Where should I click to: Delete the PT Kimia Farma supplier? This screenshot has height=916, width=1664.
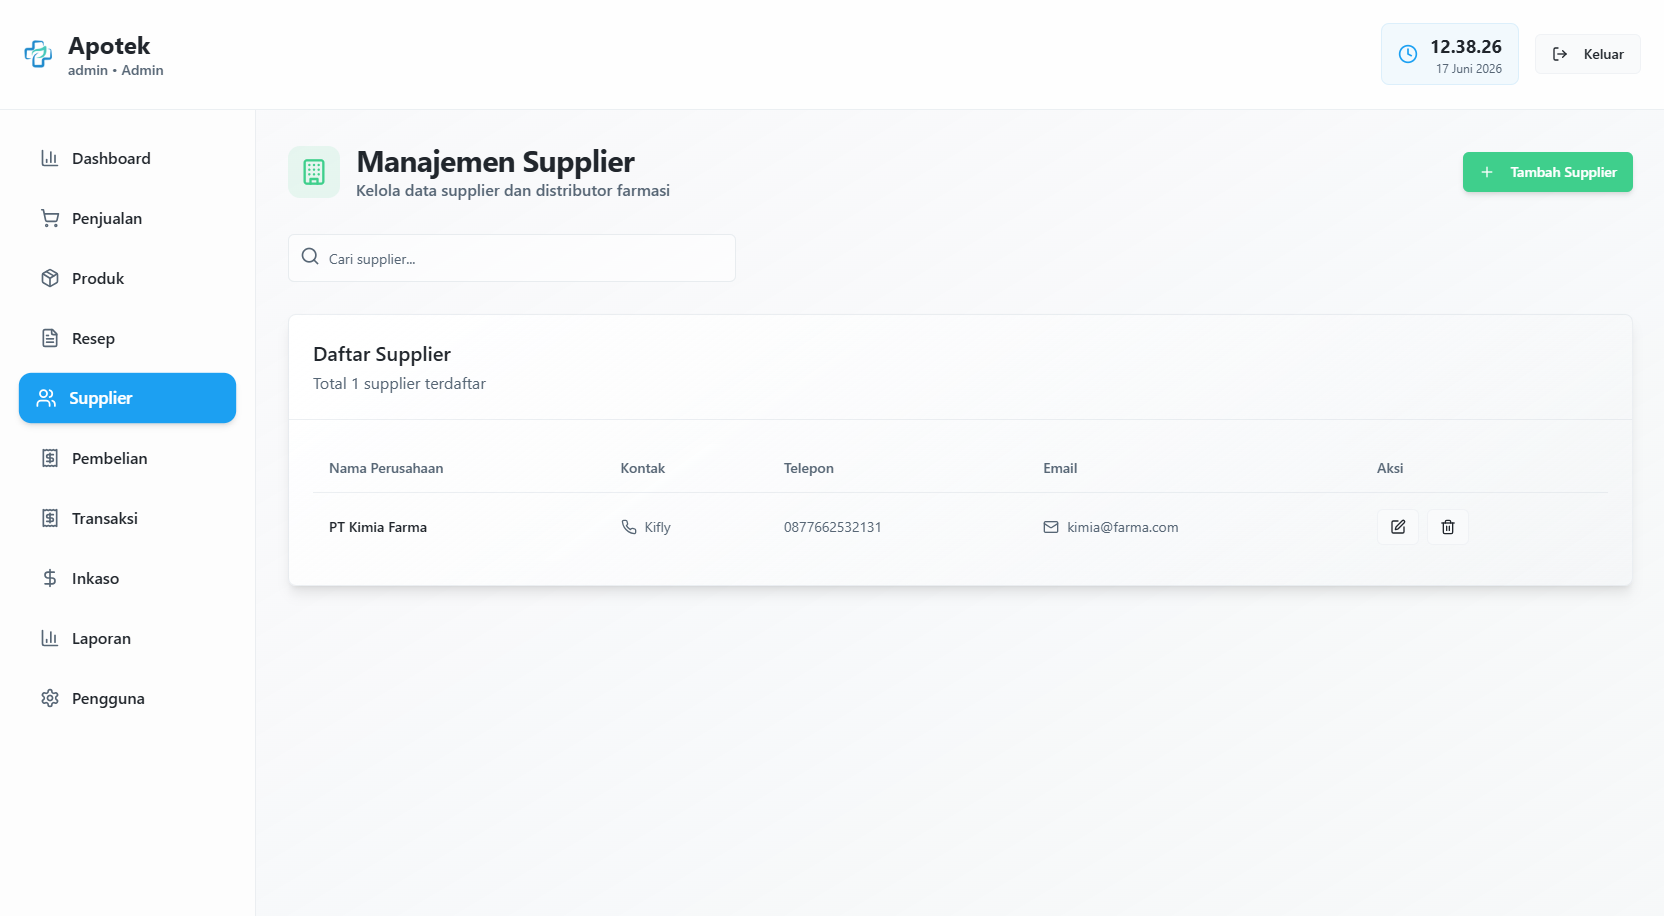tap(1448, 527)
